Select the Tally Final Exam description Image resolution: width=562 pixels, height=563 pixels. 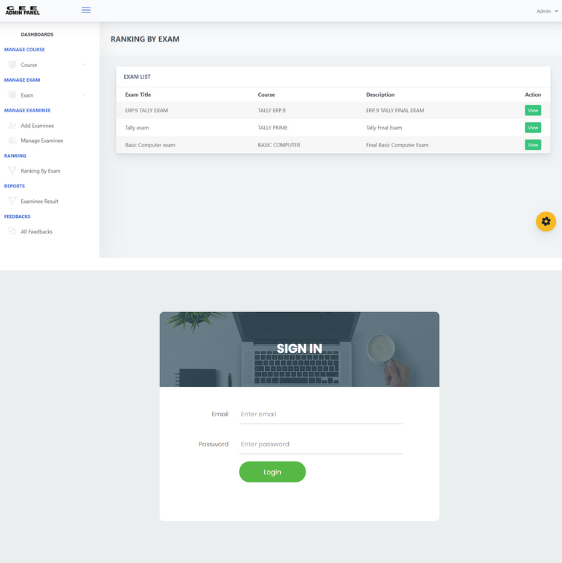coord(384,127)
